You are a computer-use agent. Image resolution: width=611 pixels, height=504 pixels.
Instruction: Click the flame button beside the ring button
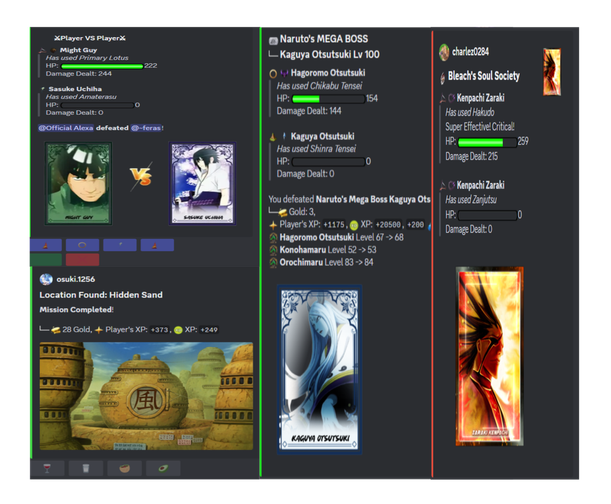click(x=46, y=245)
